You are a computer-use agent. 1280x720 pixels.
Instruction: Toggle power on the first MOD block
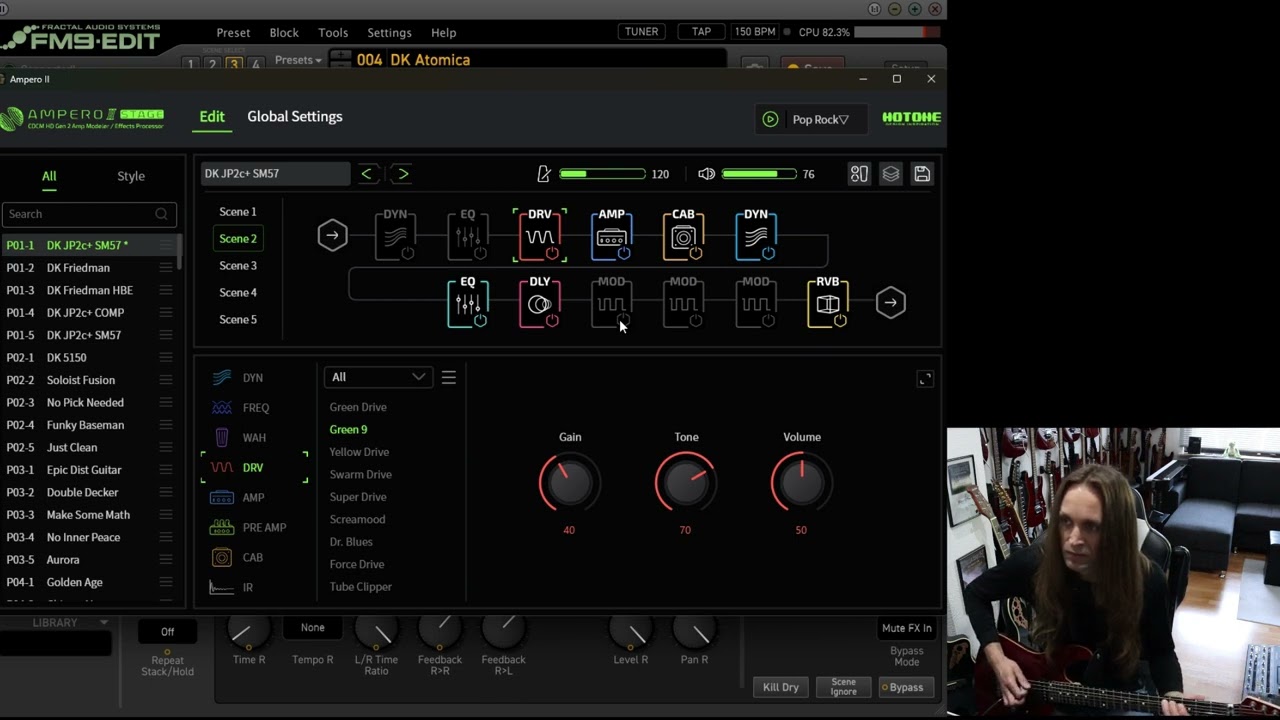pos(624,320)
